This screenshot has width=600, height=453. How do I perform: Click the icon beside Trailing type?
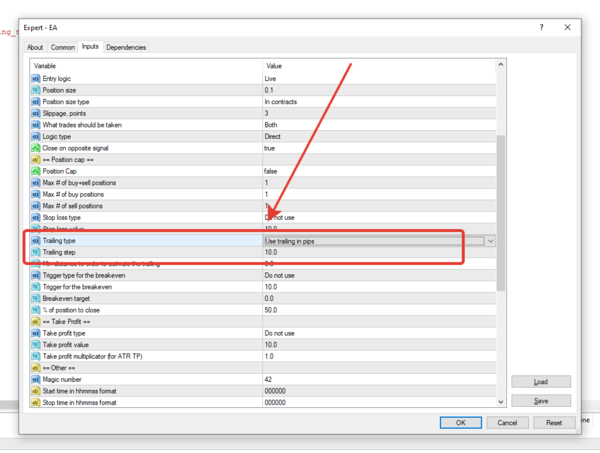tap(36, 241)
